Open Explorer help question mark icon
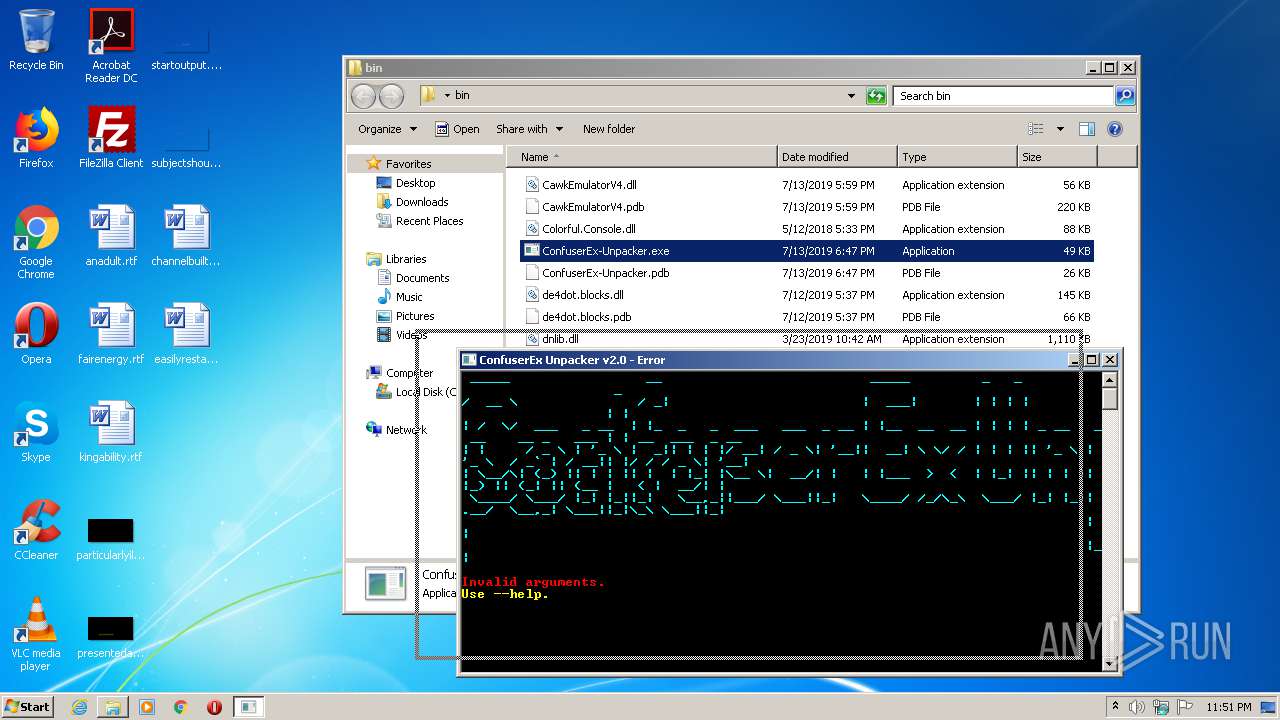Viewport: 1280px width, 720px height. (x=1115, y=129)
